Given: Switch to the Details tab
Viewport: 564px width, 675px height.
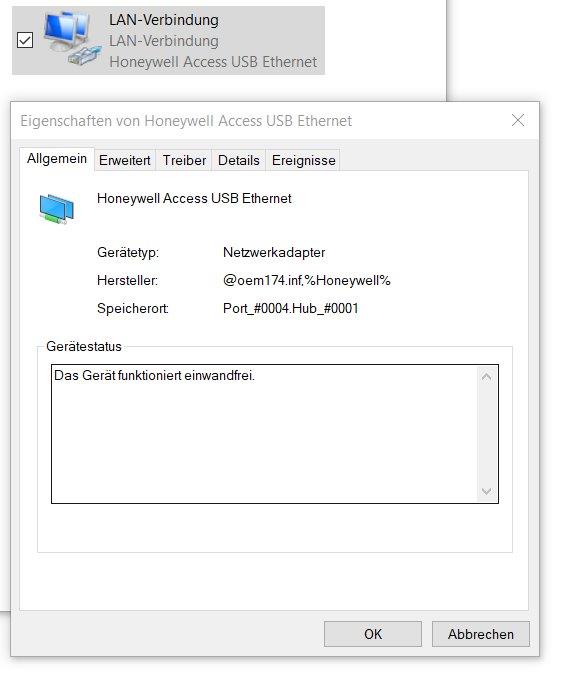Looking at the screenshot, I should pyautogui.click(x=239, y=161).
